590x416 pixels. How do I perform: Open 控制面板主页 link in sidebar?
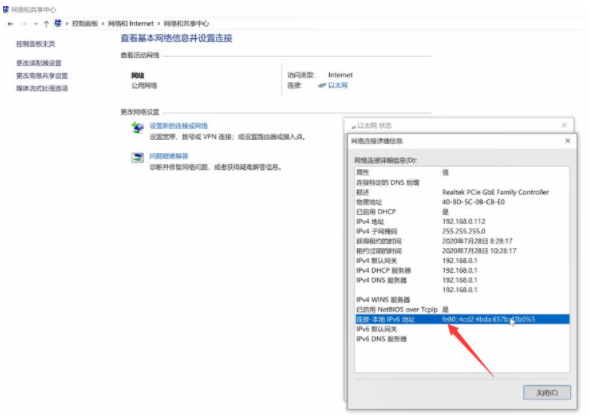[x=35, y=44]
